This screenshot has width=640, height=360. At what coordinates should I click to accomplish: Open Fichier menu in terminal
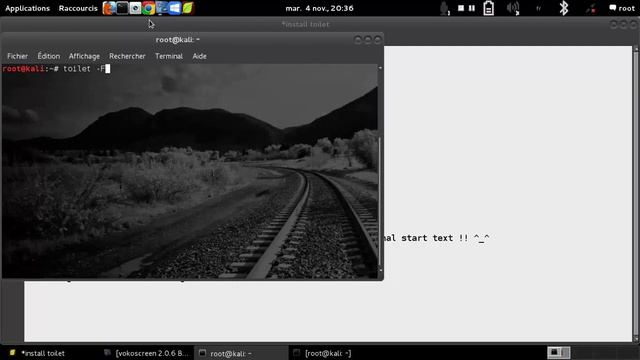pos(18,56)
